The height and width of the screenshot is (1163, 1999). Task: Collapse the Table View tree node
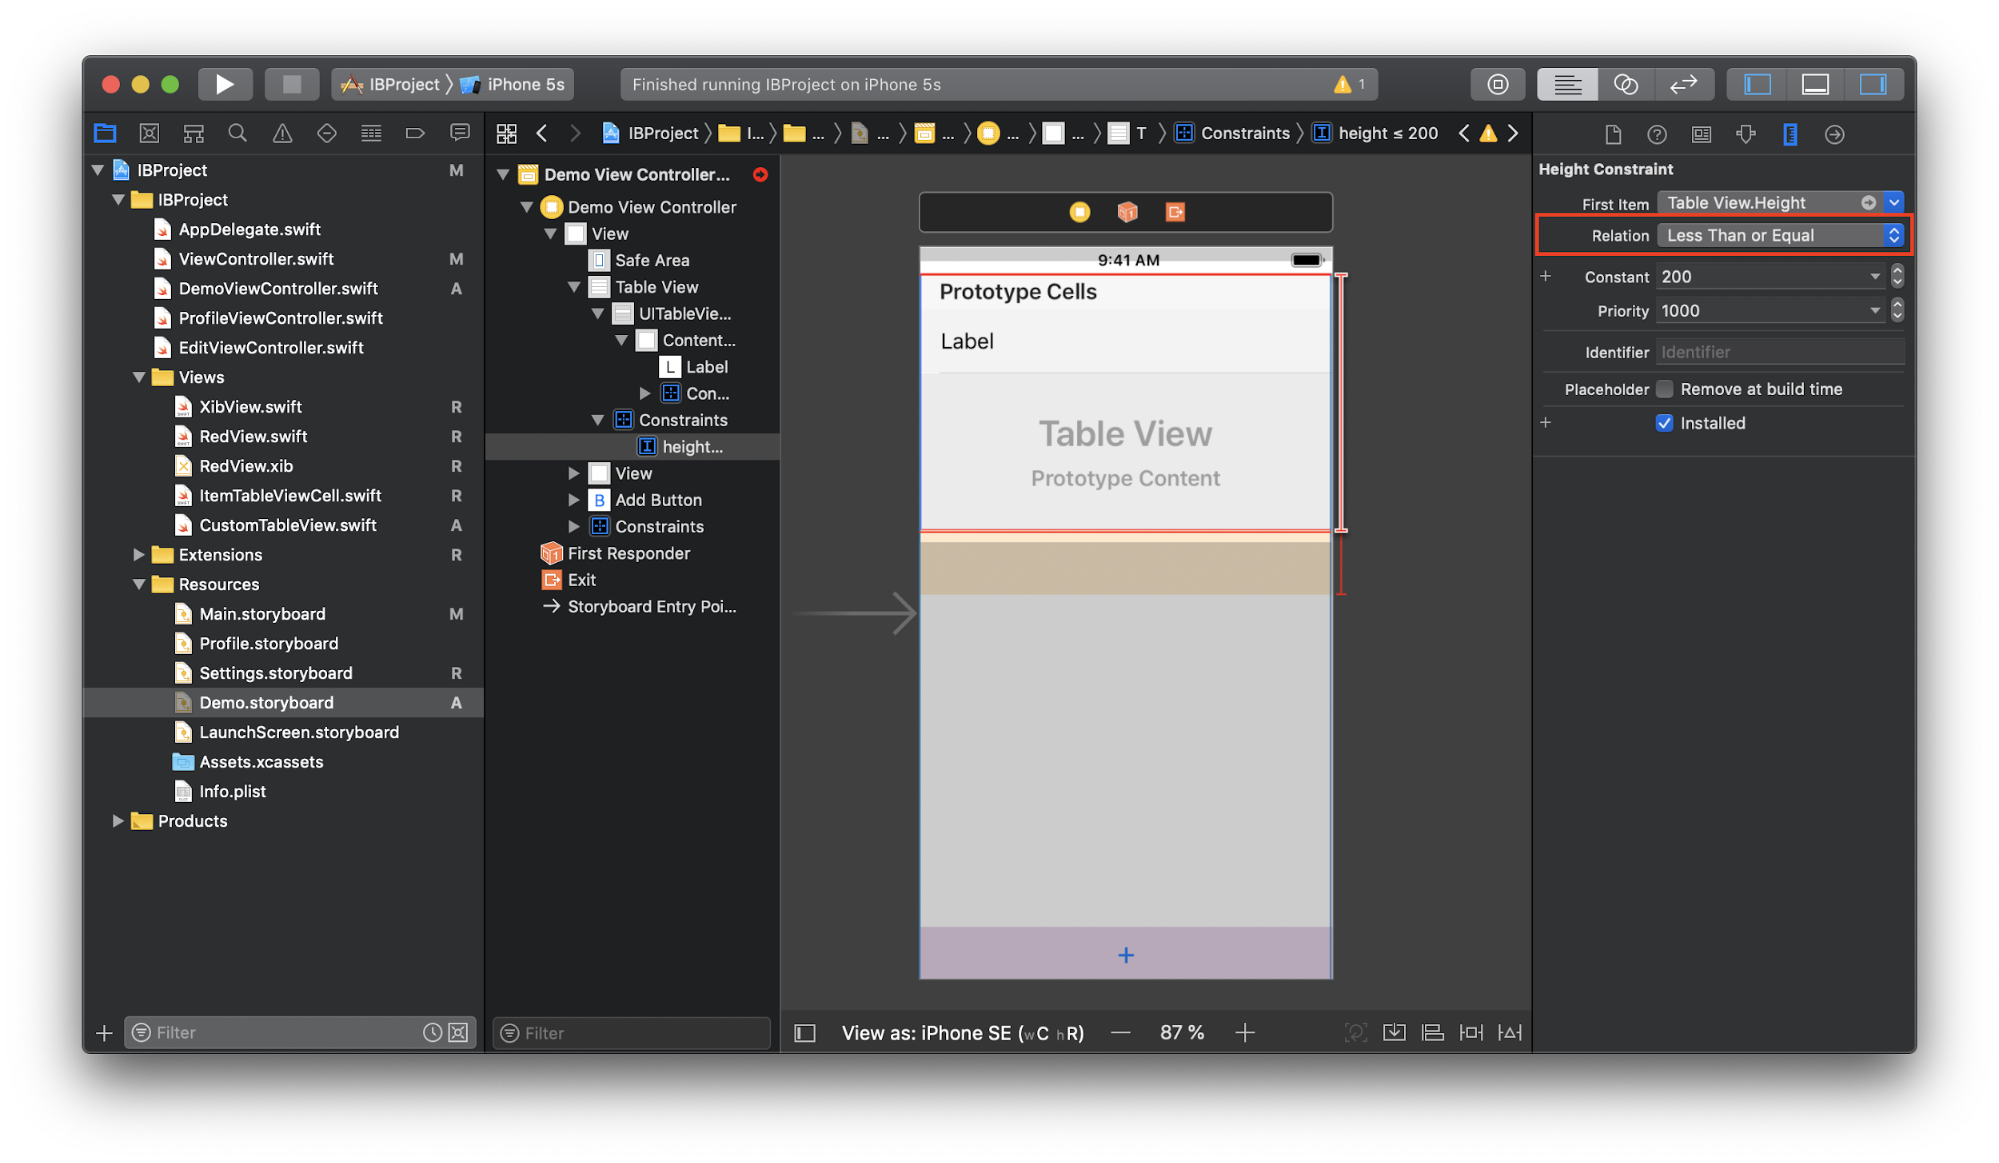click(x=574, y=287)
